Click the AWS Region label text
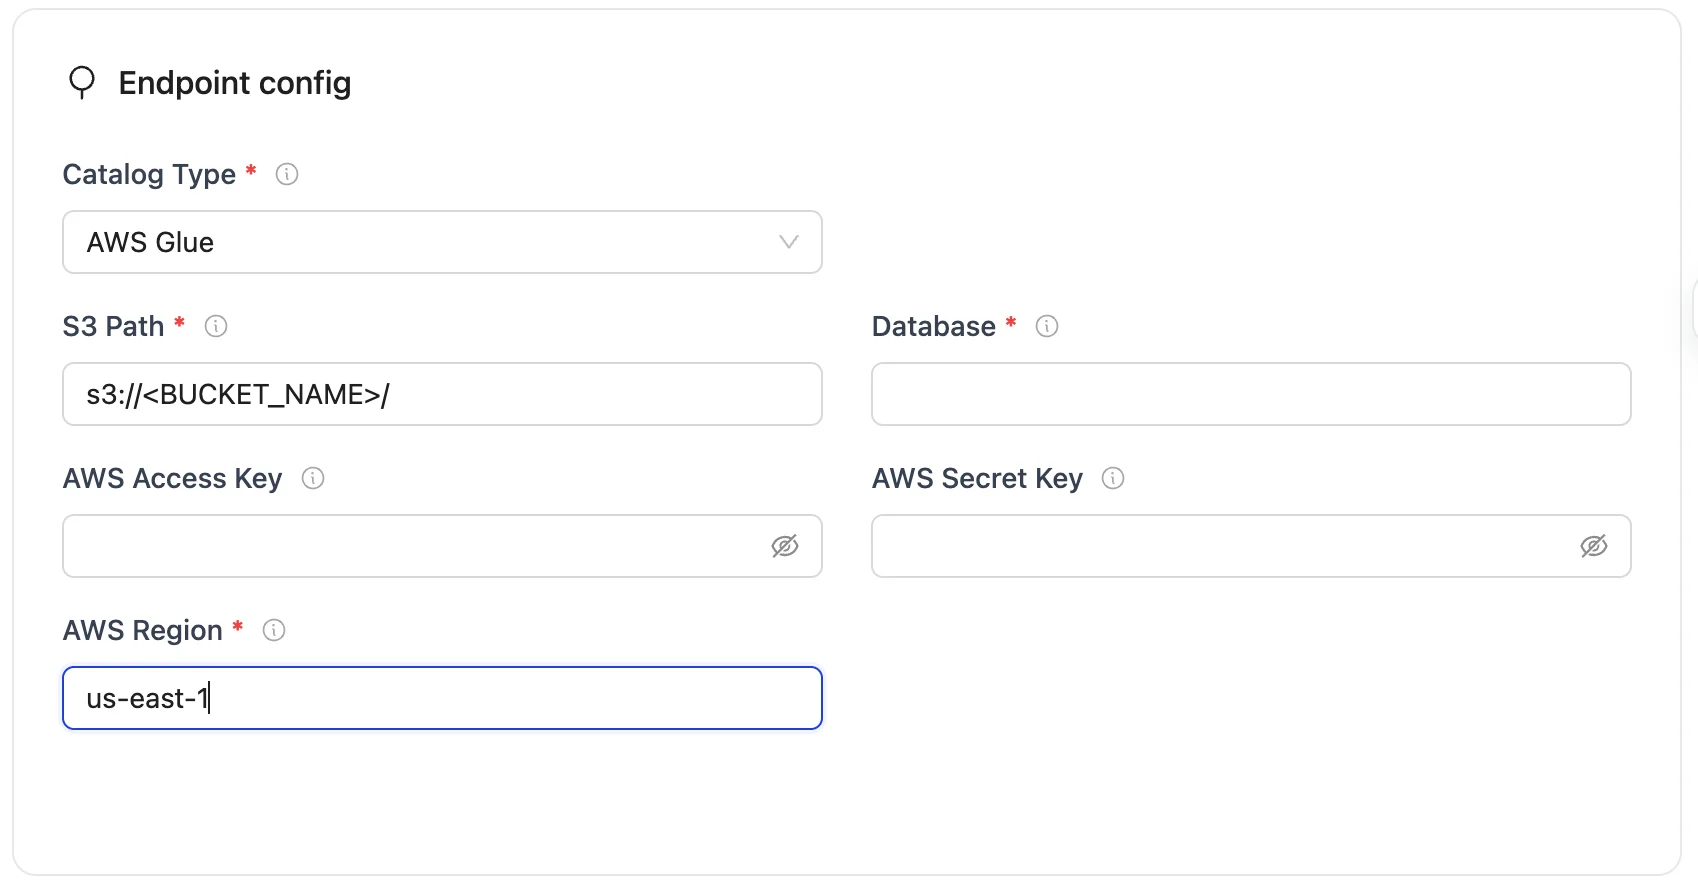Image resolution: width=1698 pixels, height=882 pixels. pos(142,630)
